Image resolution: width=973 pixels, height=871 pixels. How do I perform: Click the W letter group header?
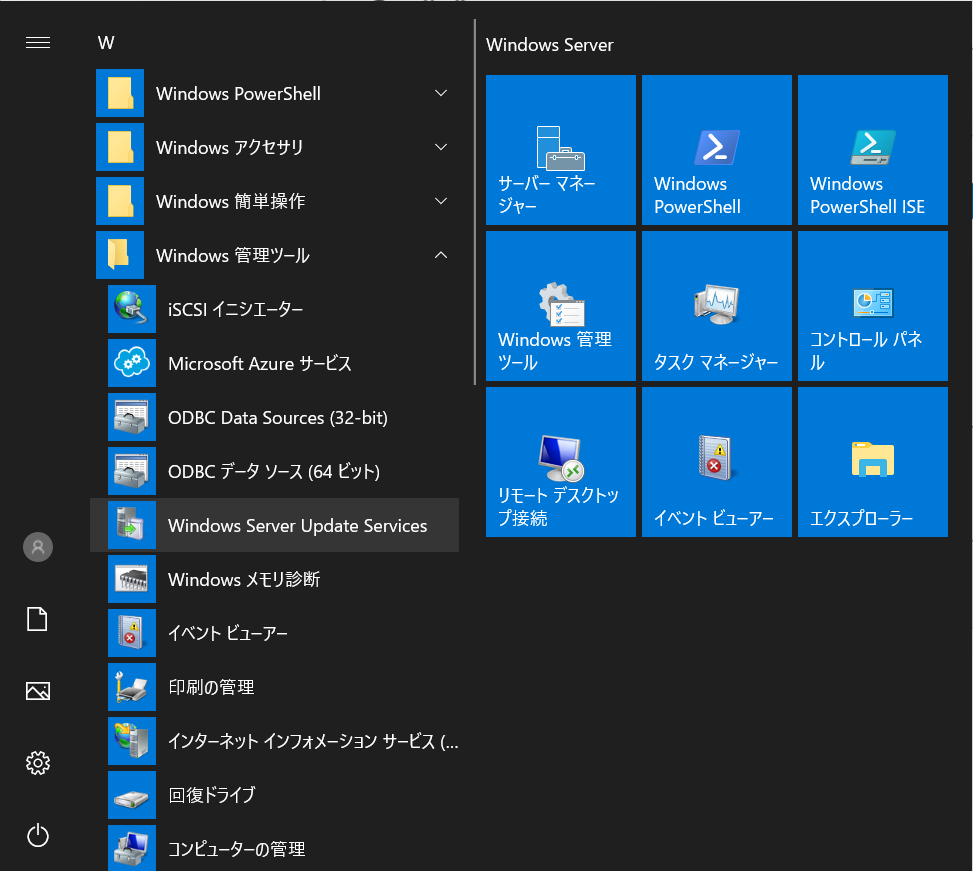click(106, 43)
